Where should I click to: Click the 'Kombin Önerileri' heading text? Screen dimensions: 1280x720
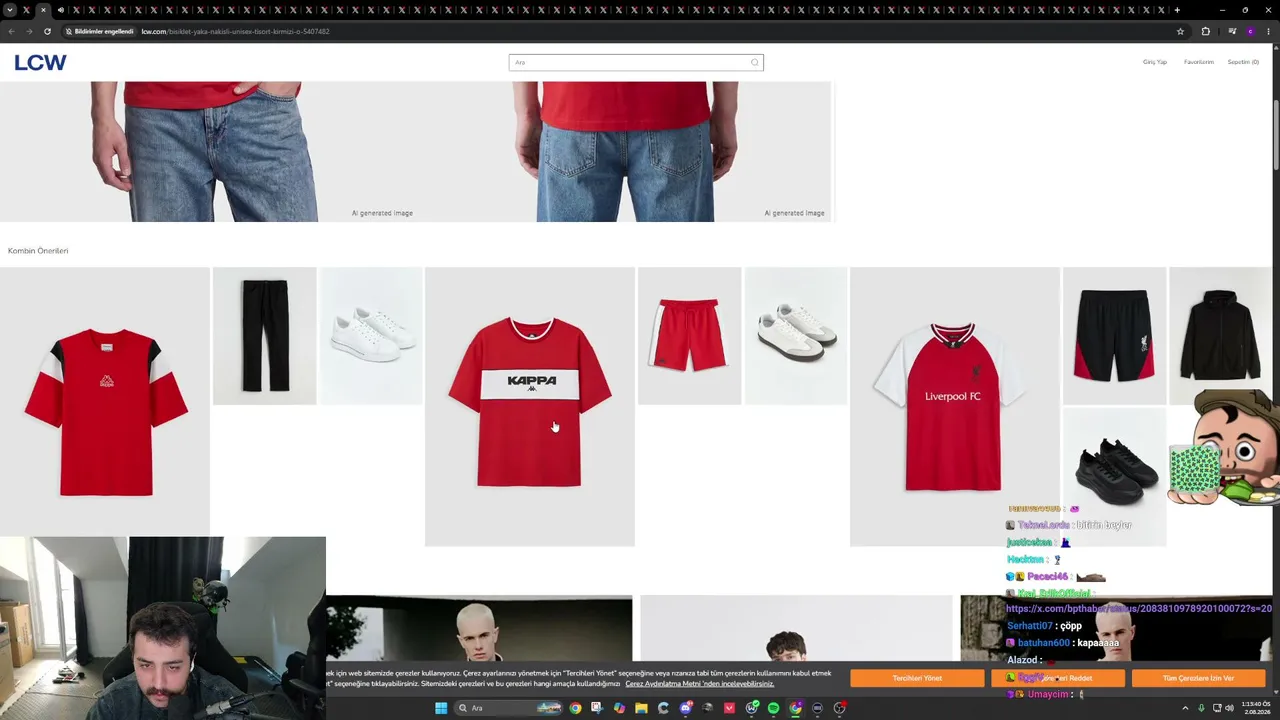(x=38, y=251)
